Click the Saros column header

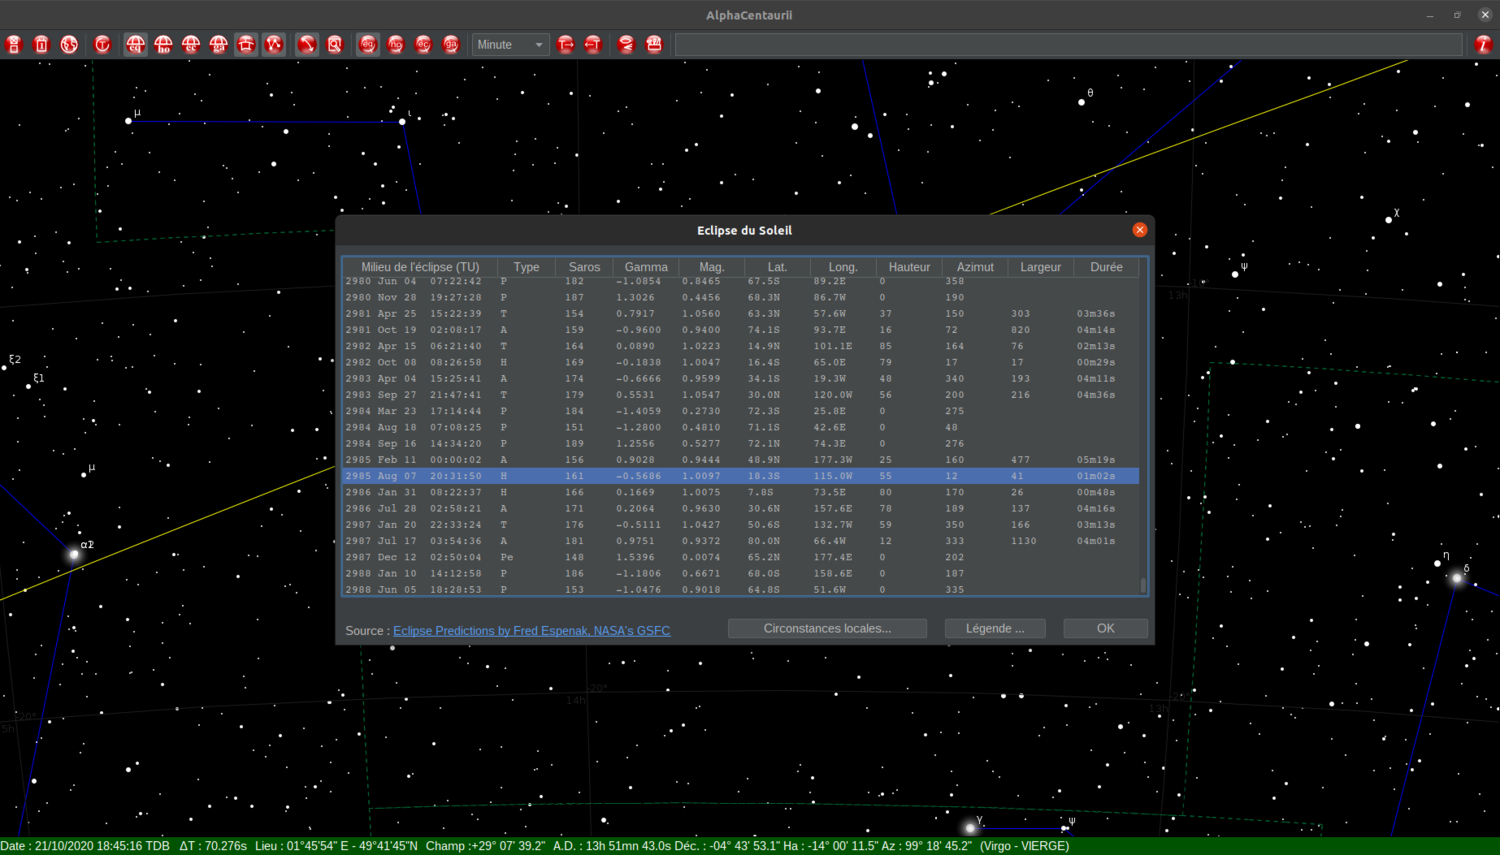584,267
